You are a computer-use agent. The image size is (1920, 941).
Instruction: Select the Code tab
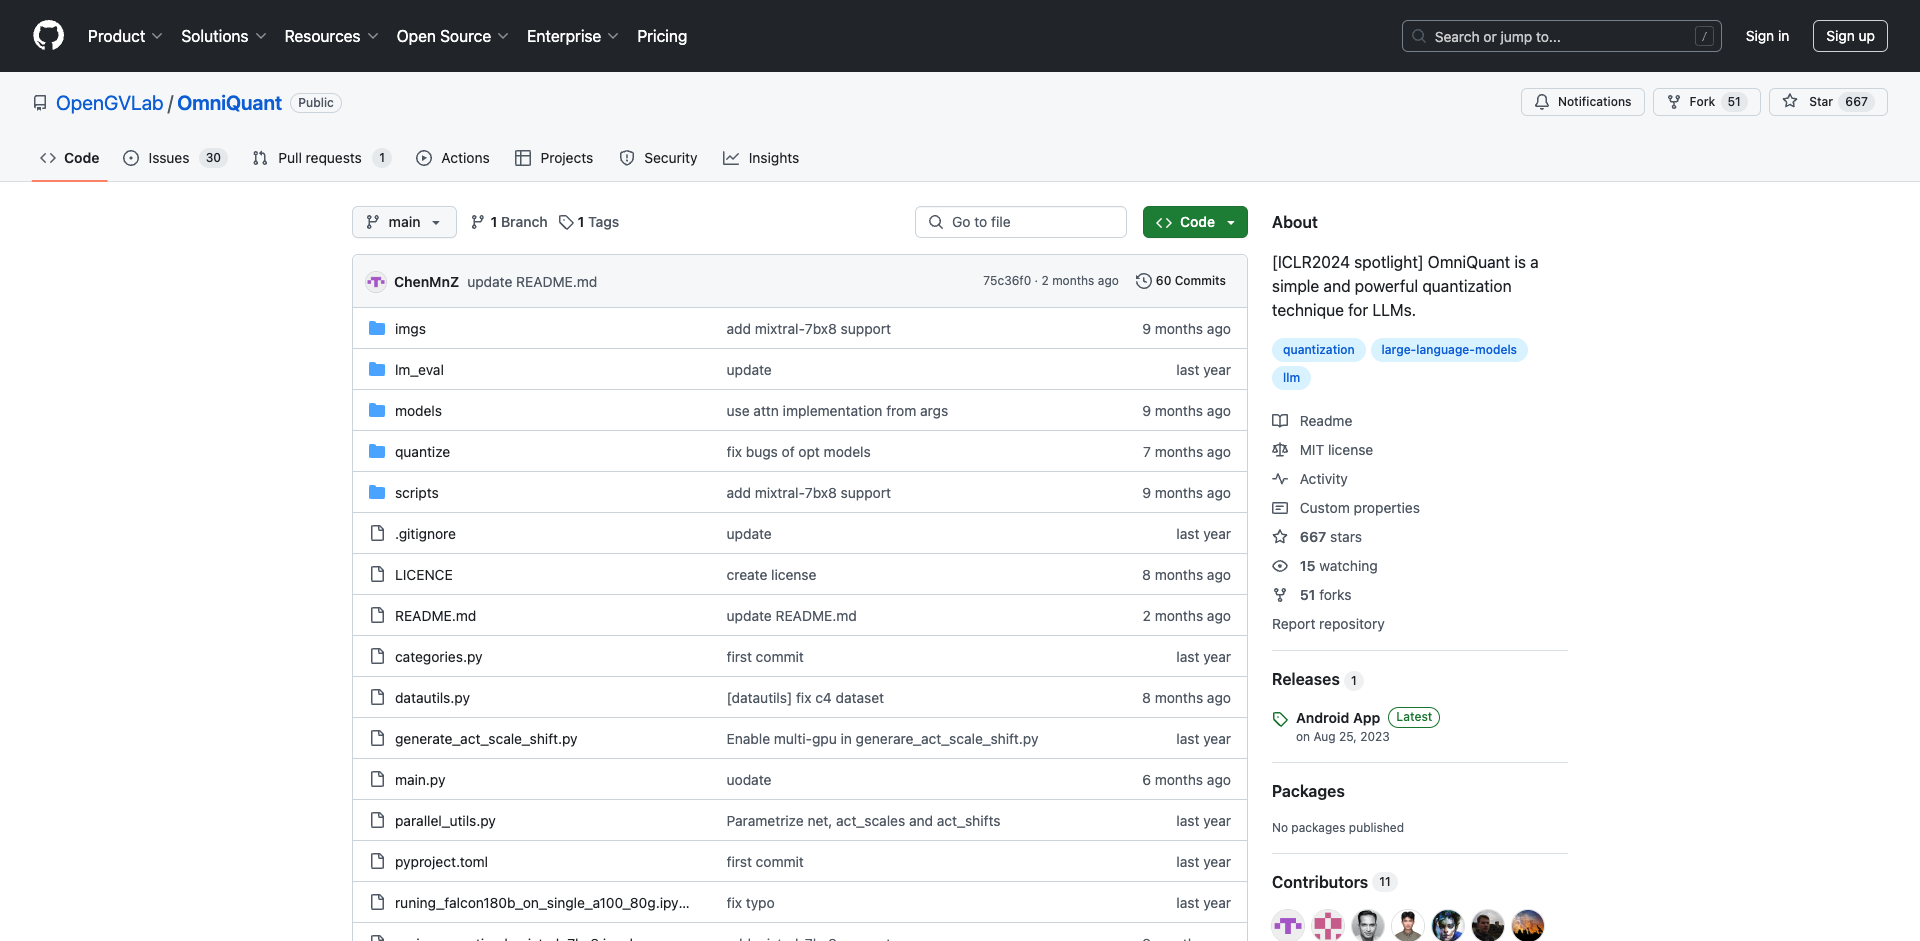click(70, 158)
